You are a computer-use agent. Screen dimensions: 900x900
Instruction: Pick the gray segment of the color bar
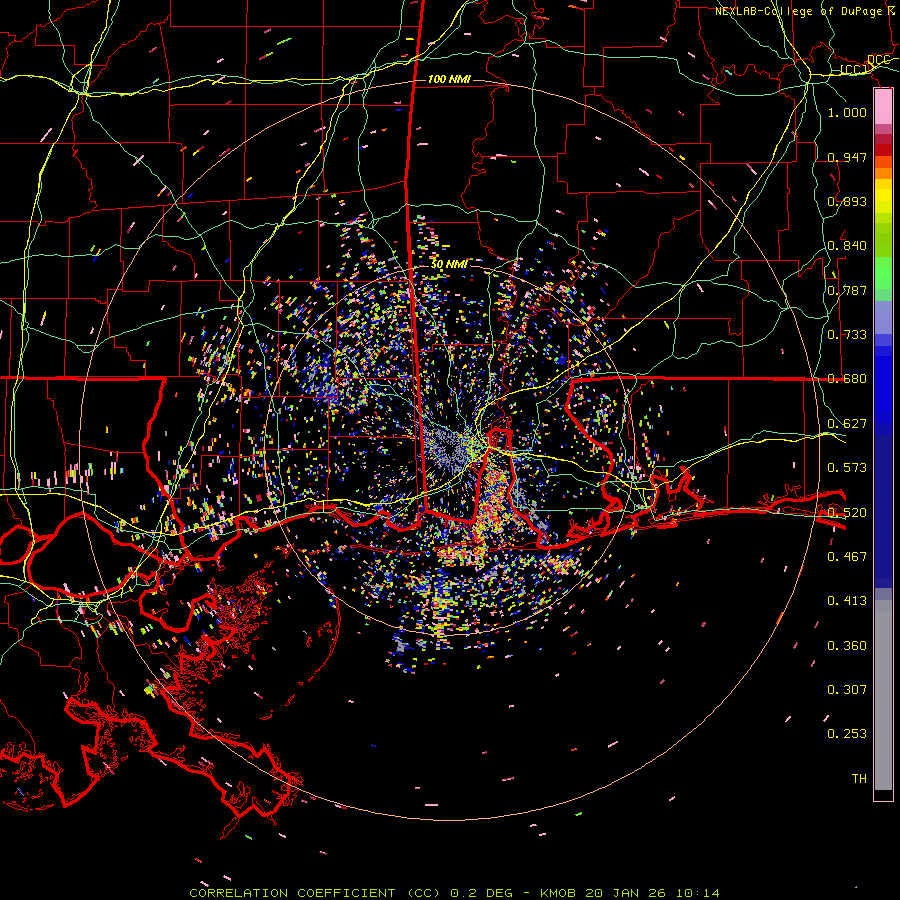[883, 695]
